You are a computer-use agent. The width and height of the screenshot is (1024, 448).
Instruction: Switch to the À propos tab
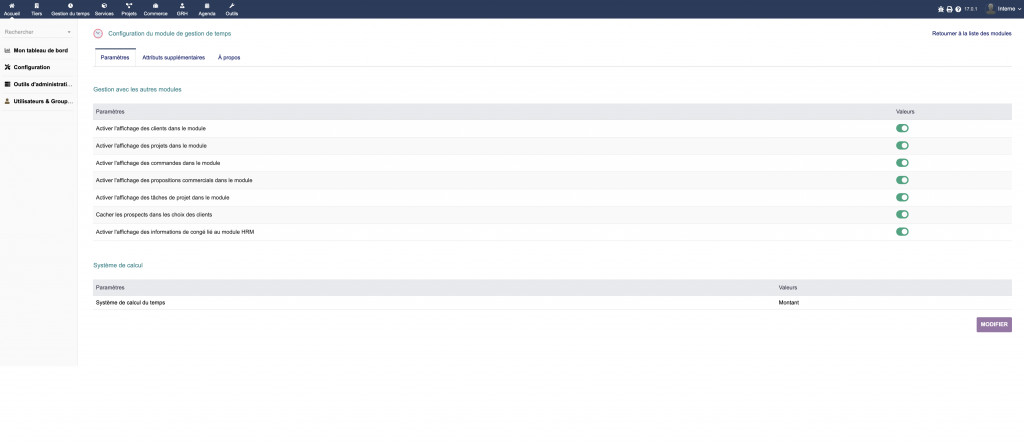229,57
